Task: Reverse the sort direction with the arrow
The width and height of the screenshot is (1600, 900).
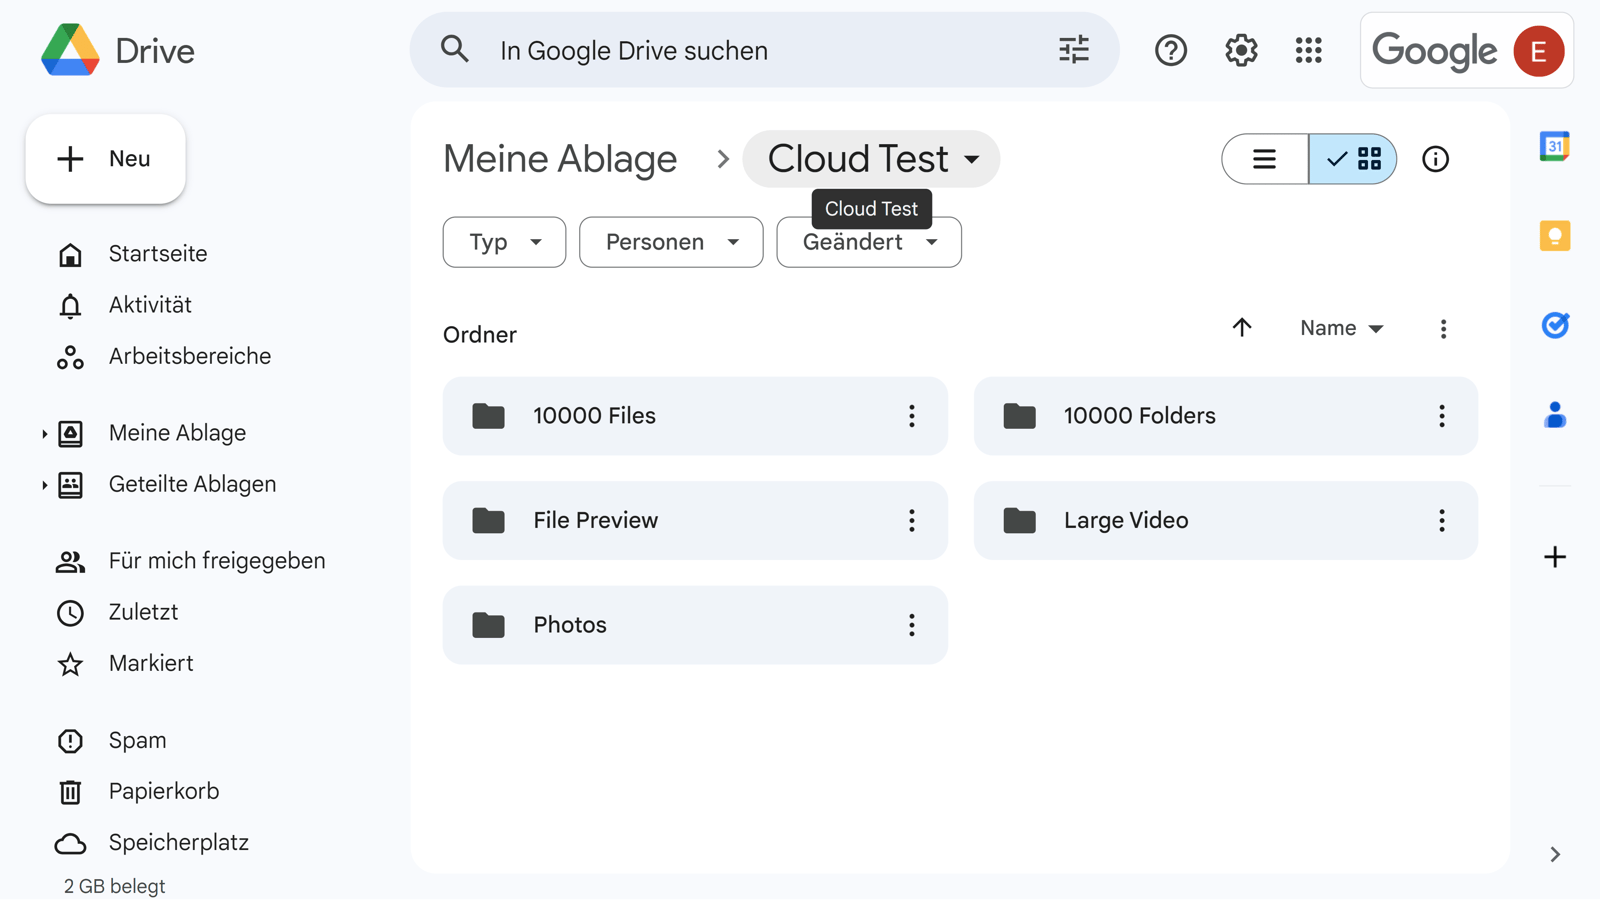Action: 1242,328
